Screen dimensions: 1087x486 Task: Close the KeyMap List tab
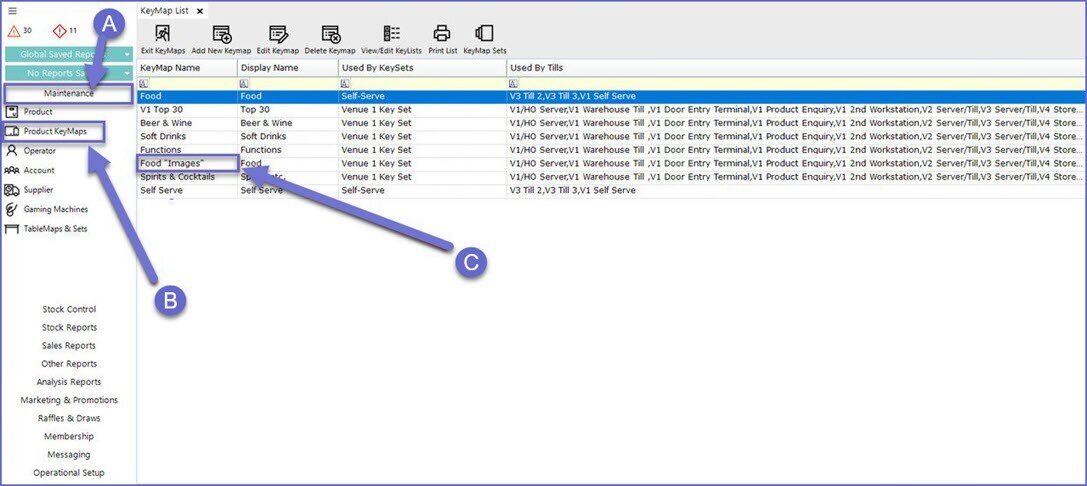pos(200,10)
